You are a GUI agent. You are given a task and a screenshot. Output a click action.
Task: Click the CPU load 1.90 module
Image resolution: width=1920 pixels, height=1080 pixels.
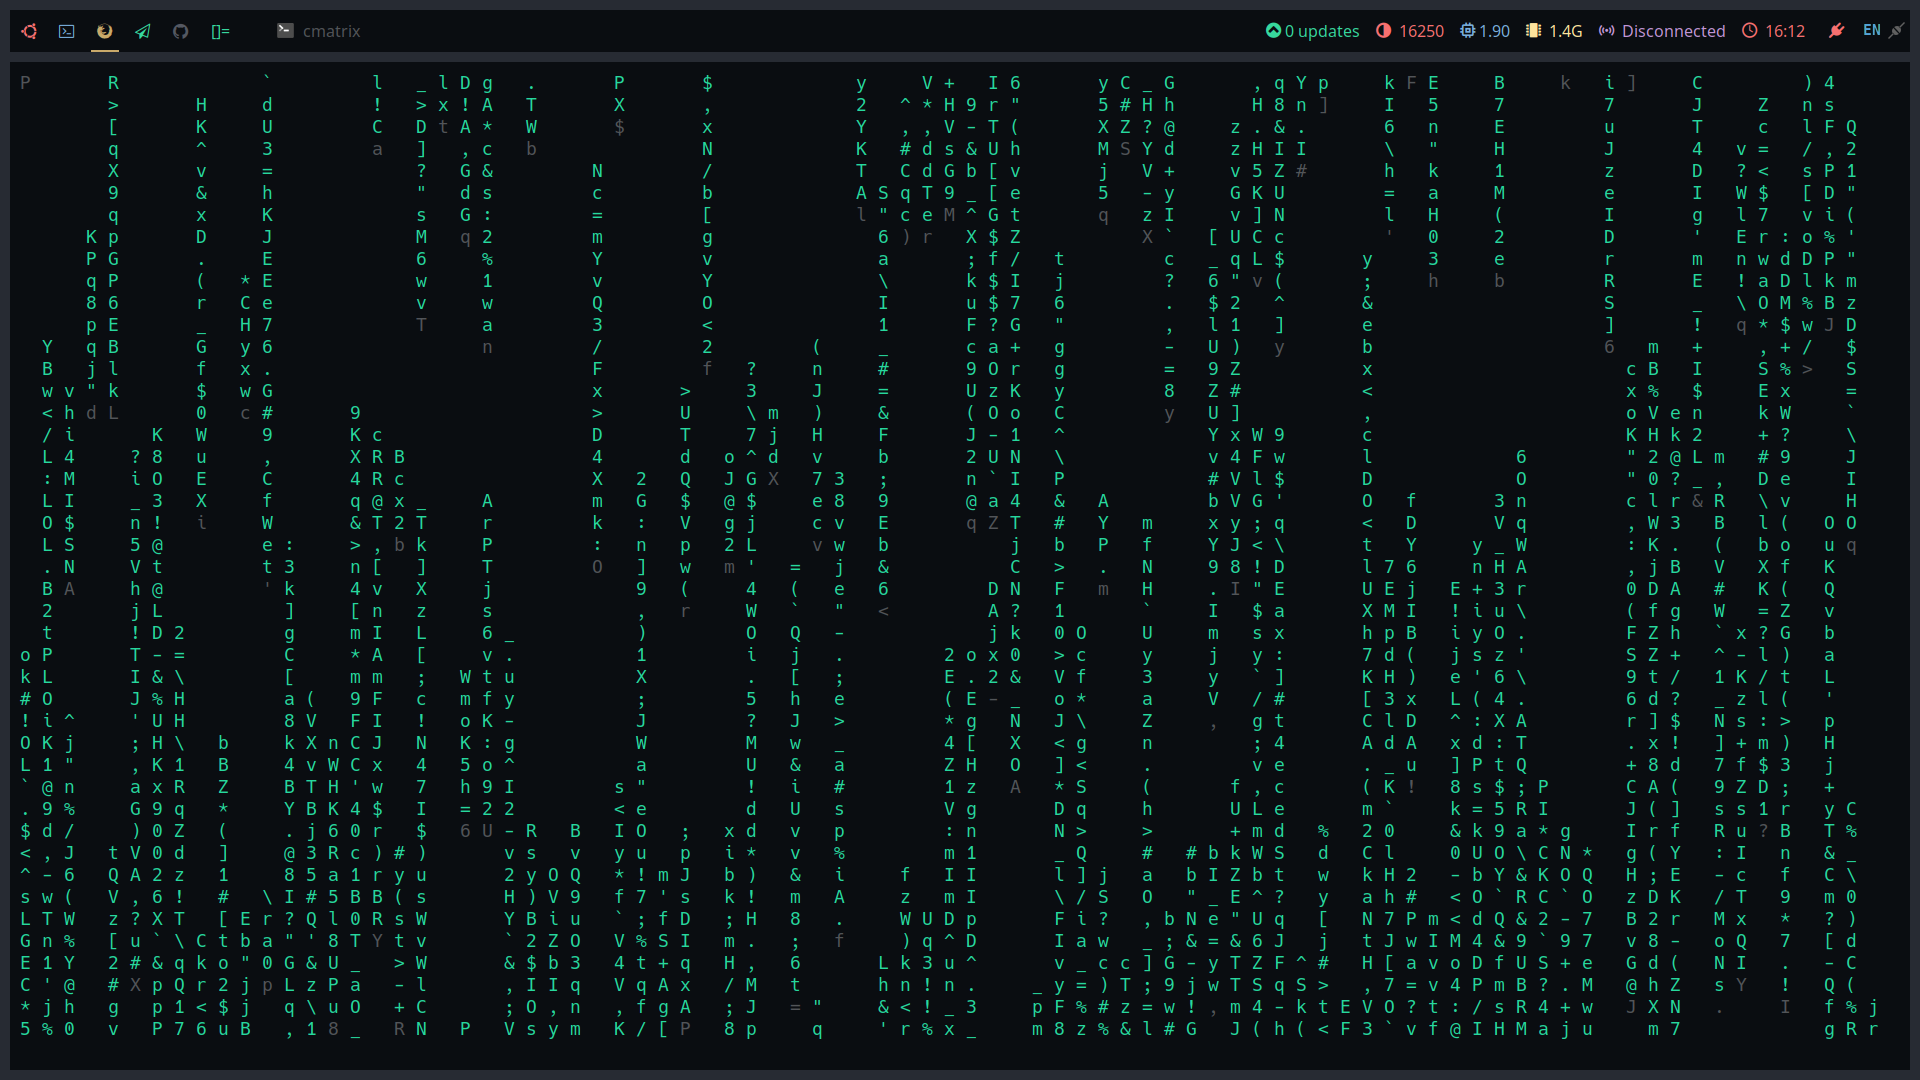[x=1494, y=31]
